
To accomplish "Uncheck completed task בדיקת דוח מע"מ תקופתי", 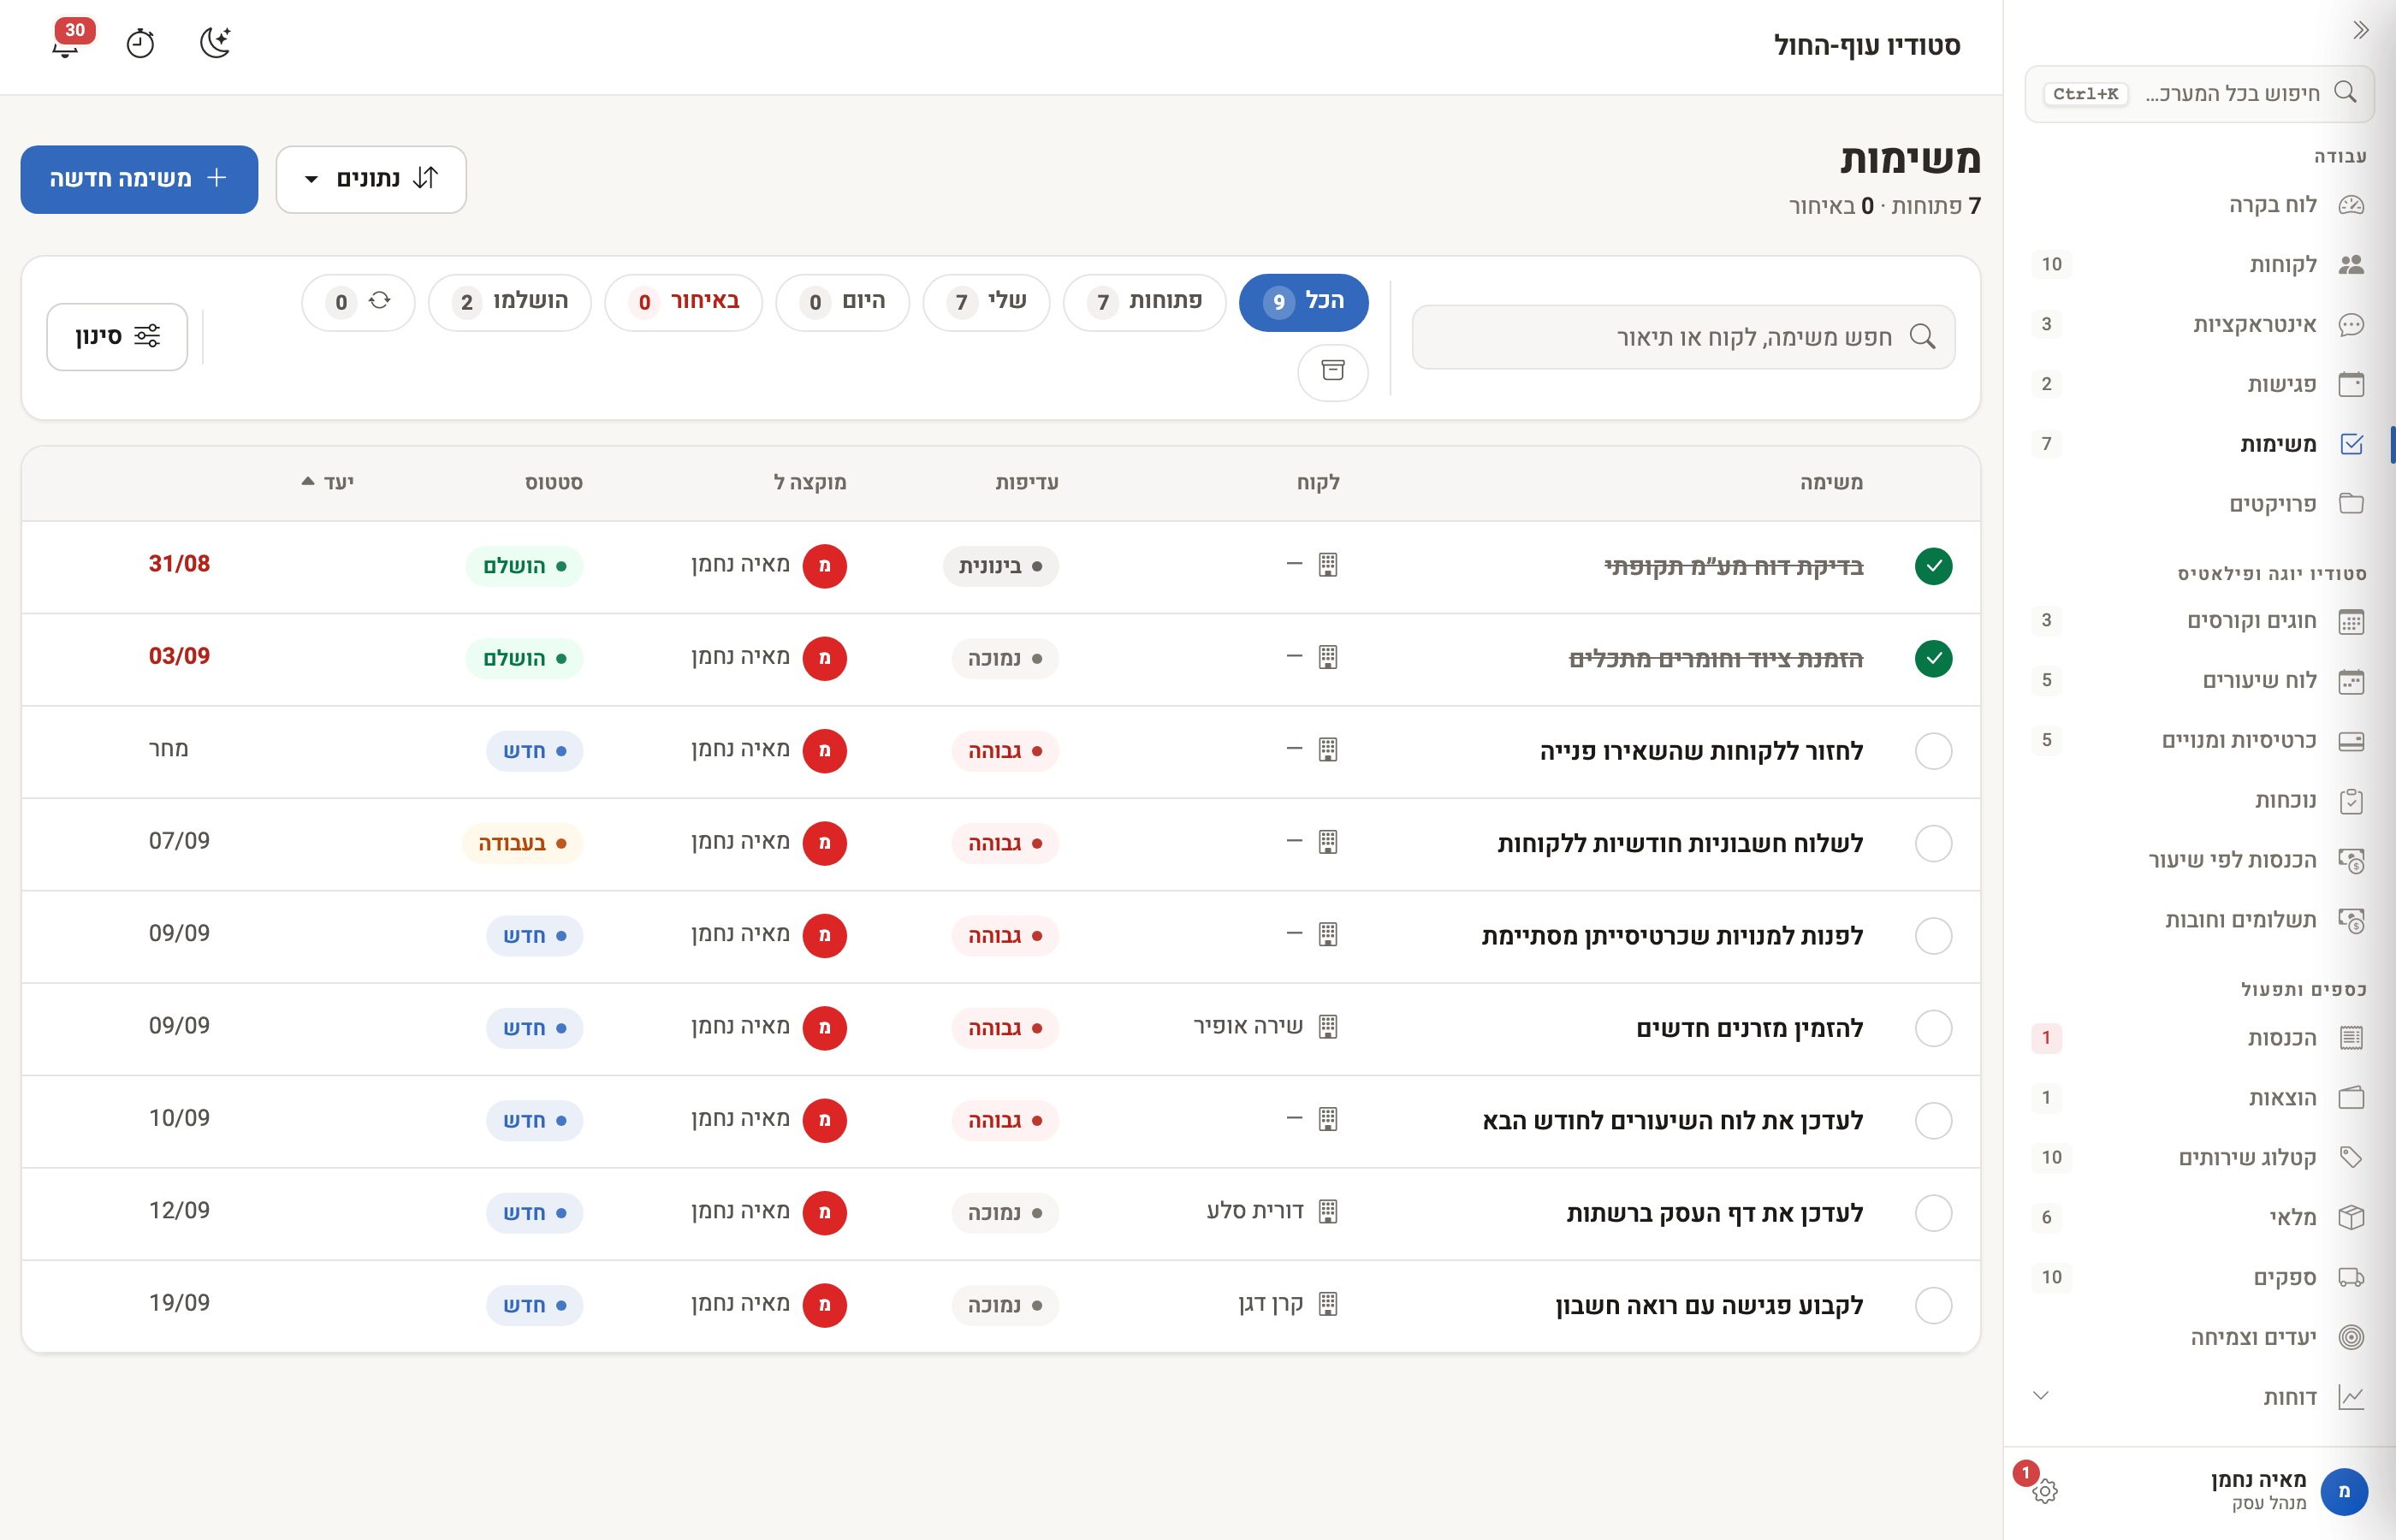I will (1933, 566).
